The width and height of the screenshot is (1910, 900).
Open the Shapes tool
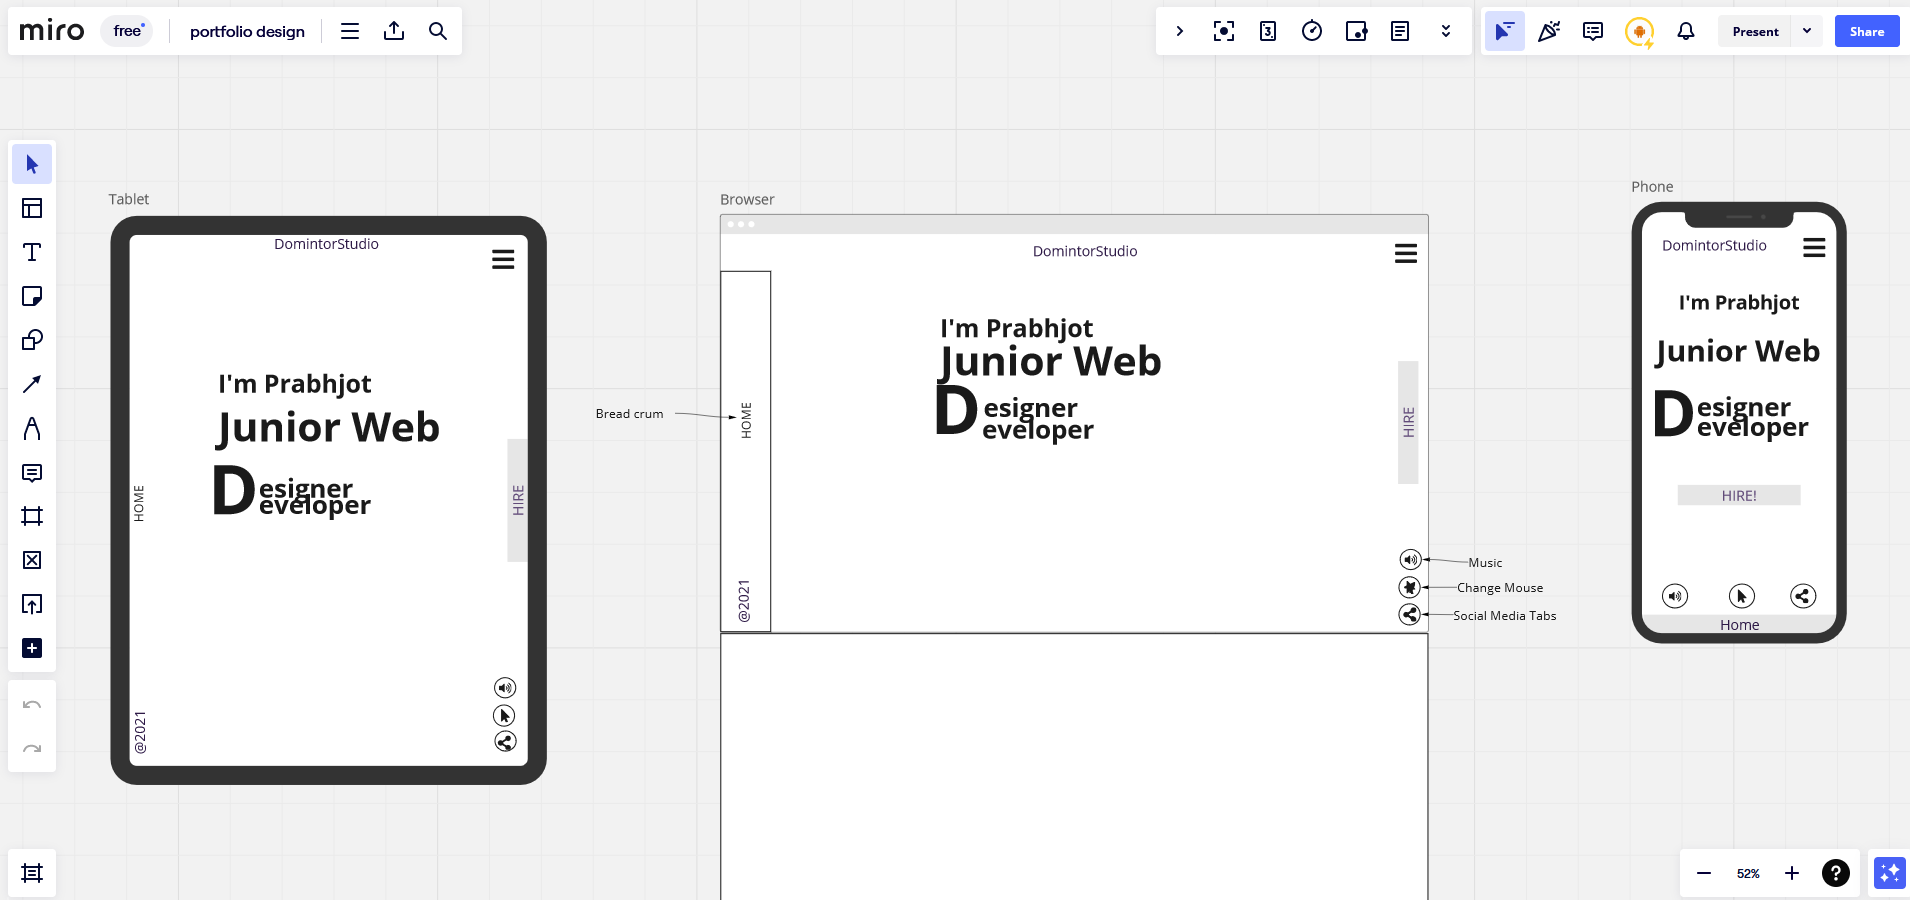(x=32, y=339)
